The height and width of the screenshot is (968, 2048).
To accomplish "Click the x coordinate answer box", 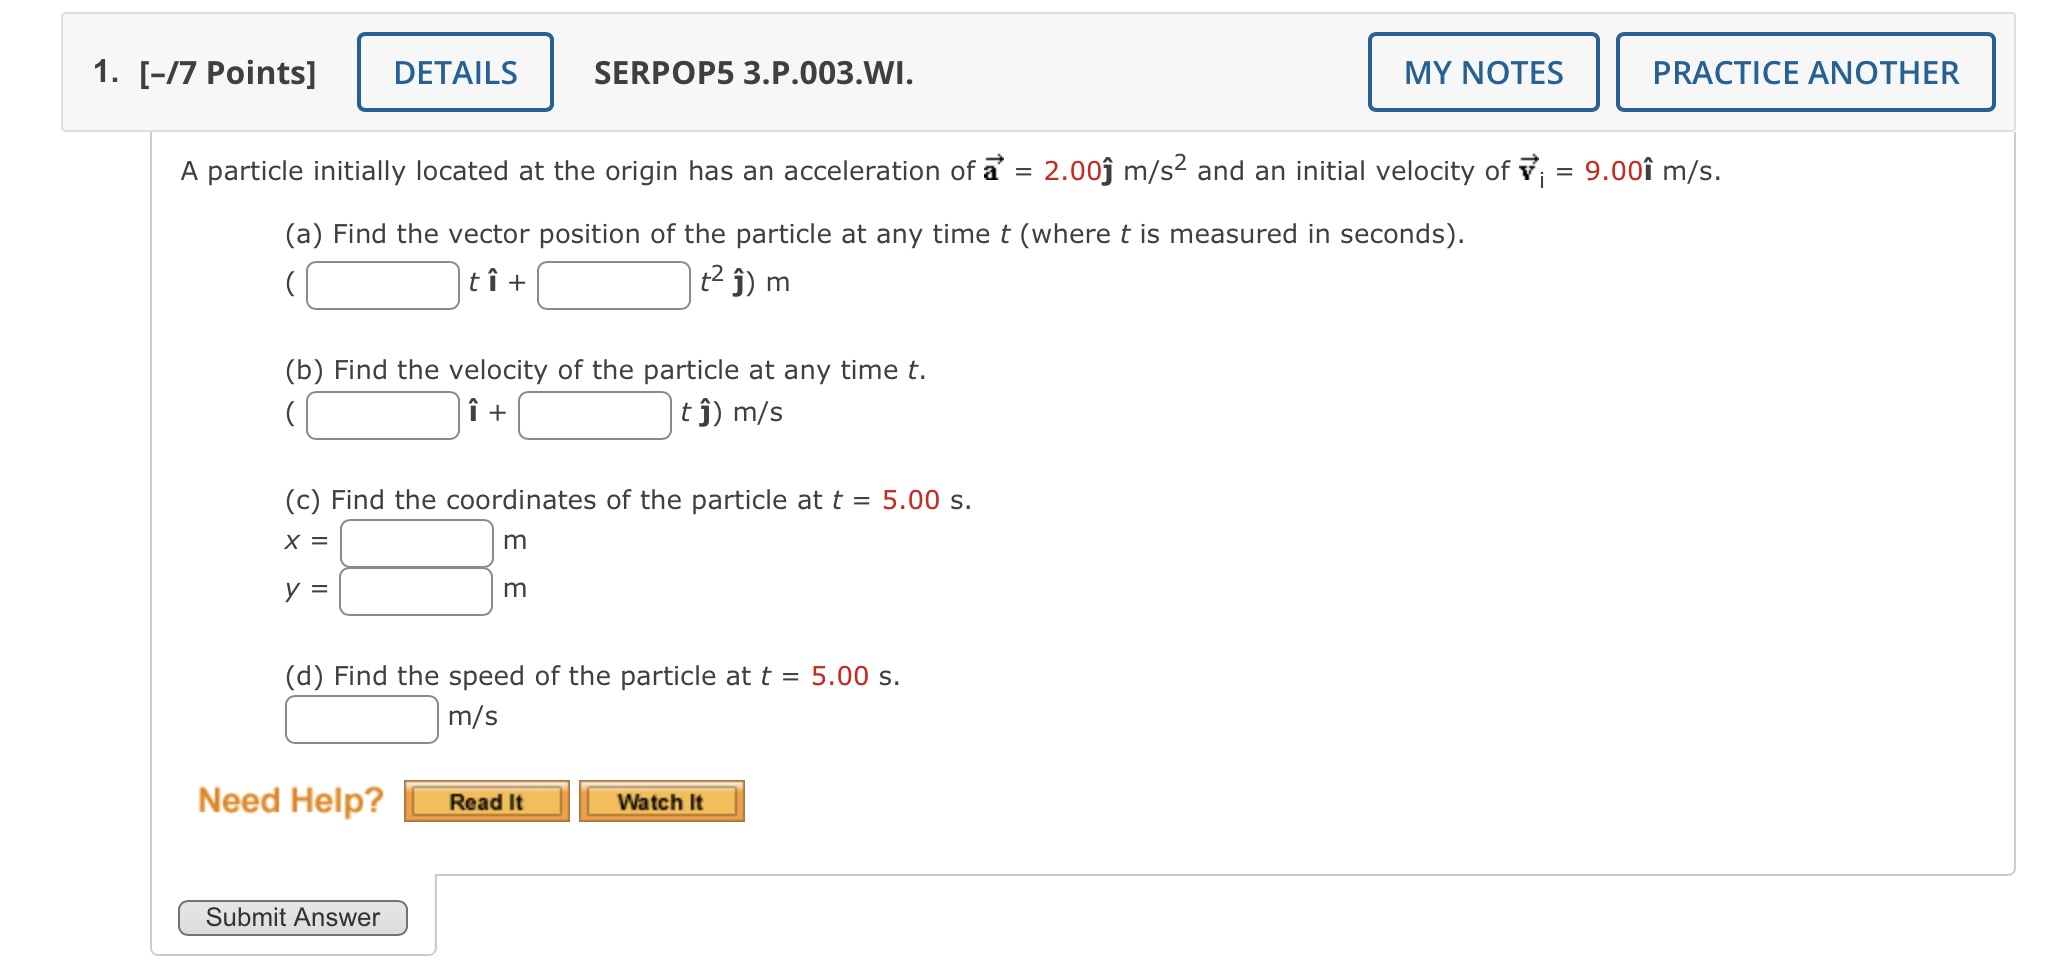I will [415, 540].
